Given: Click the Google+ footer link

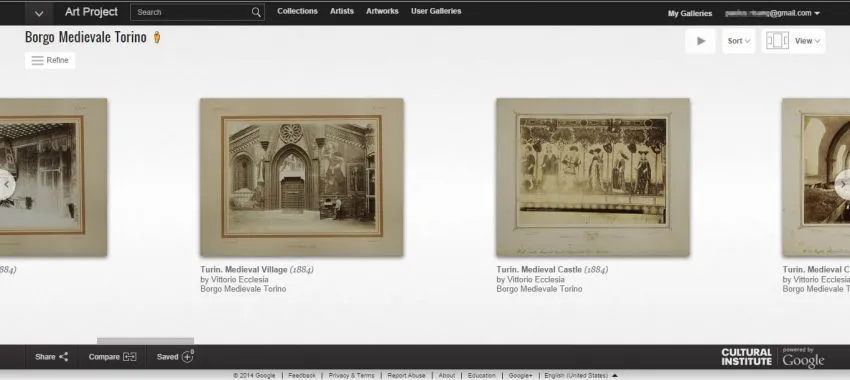Looking at the screenshot, I should [x=520, y=375].
